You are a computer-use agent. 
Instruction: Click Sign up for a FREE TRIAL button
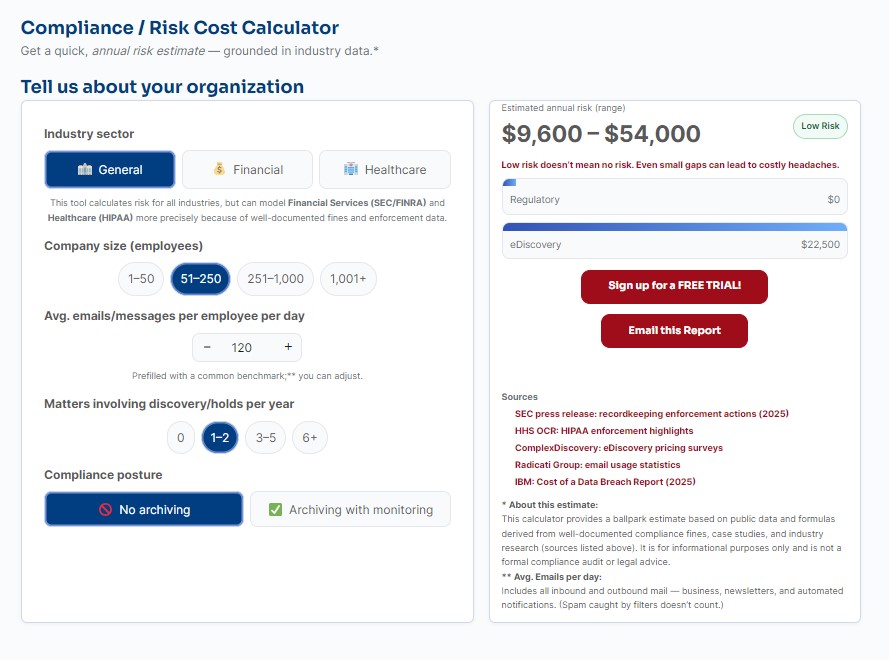click(x=674, y=286)
